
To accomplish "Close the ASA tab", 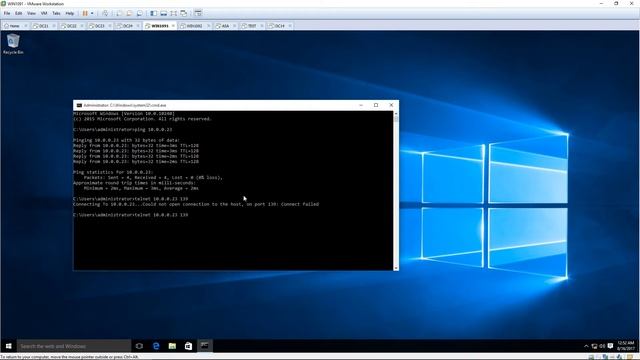I will point(234,26).
